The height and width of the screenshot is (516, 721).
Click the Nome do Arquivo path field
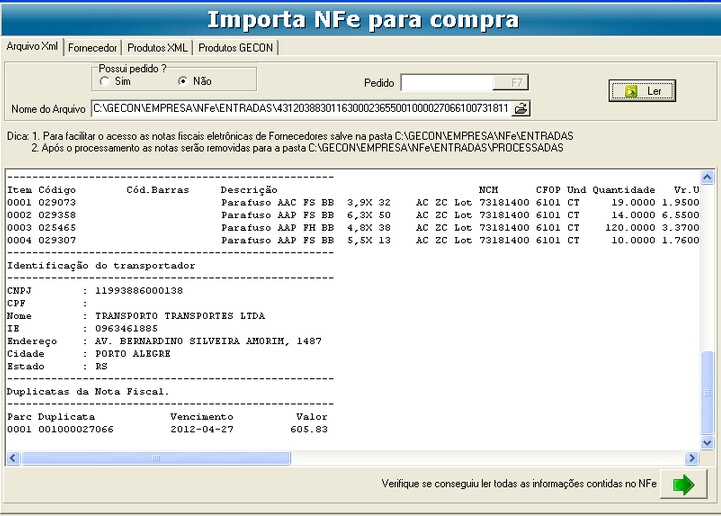pos(301,109)
